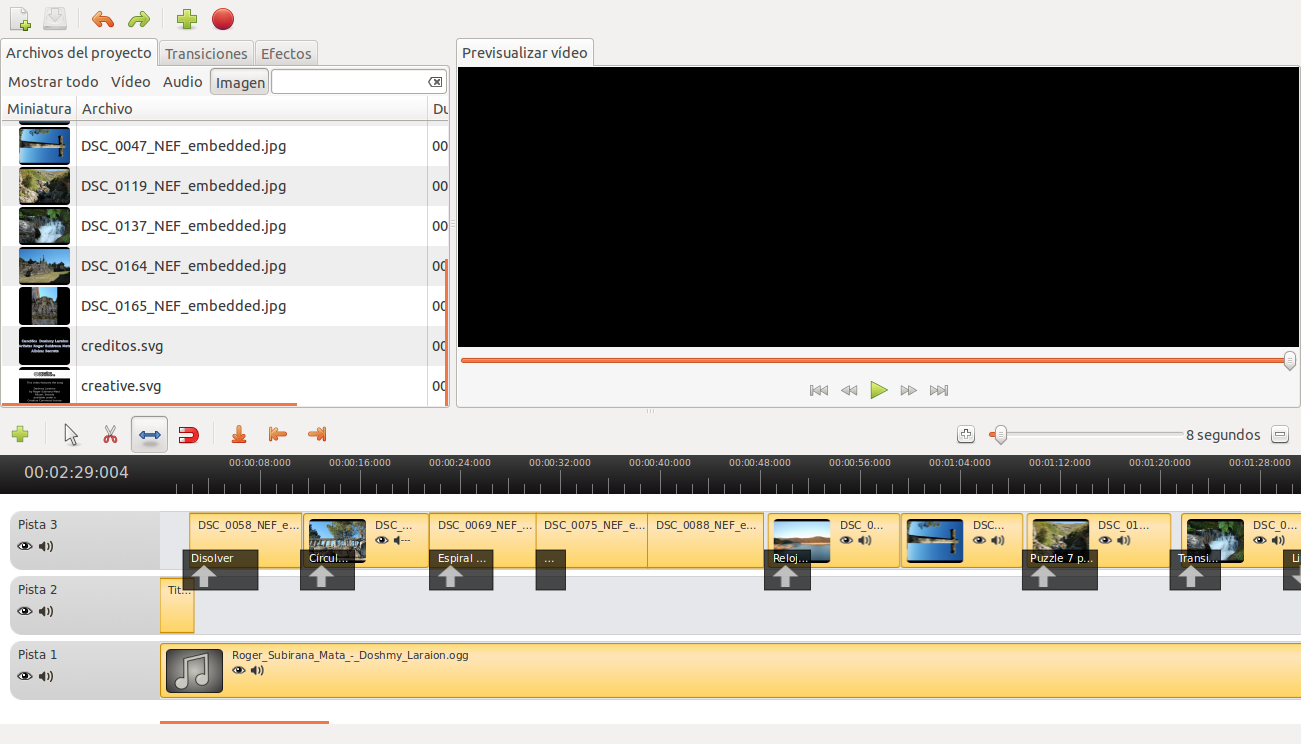The width and height of the screenshot is (1301, 744).
Task: Switch to the Transiciones tab
Action: click(205, 53)
